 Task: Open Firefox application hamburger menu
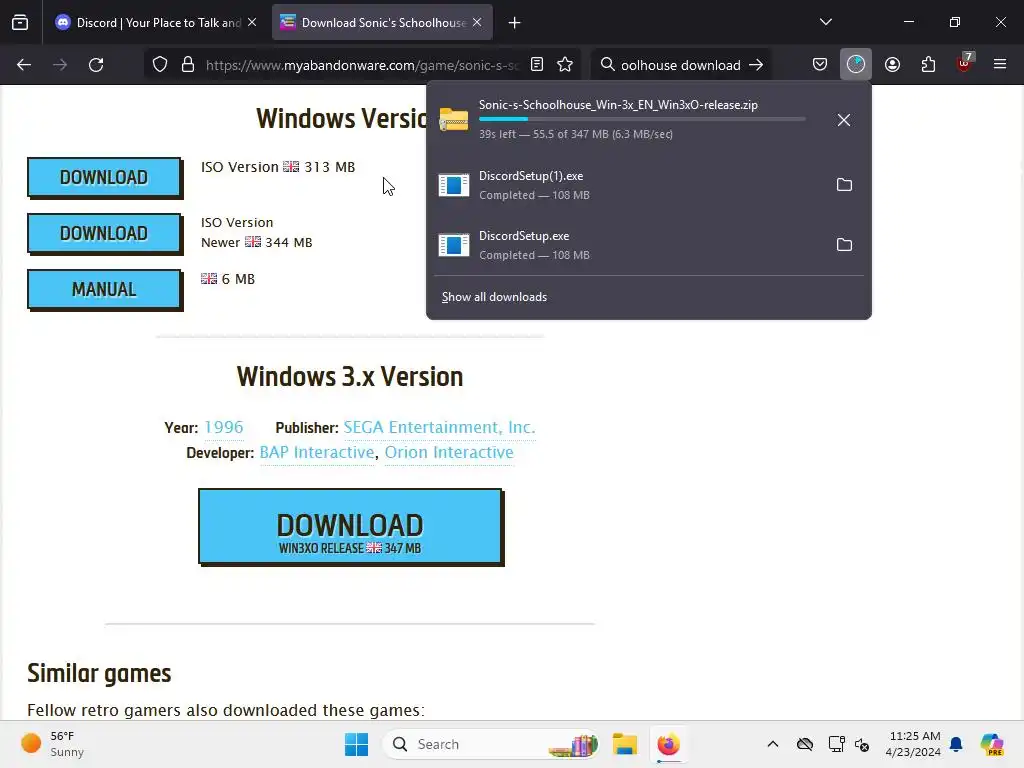pyautogui.click(x=1000, y=64)
